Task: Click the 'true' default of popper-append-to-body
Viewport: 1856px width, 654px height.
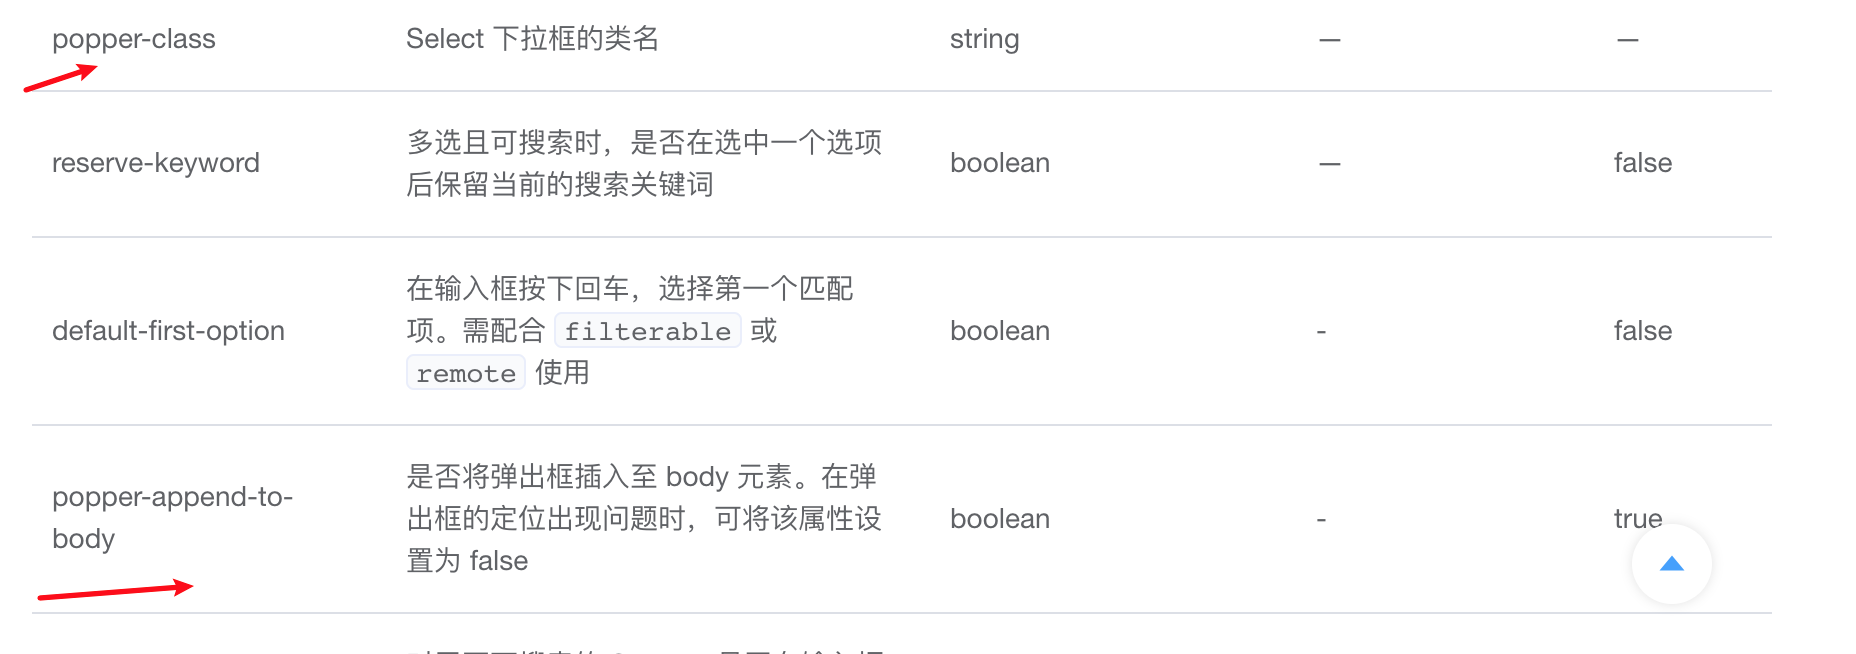Action: coord(1639,517)
